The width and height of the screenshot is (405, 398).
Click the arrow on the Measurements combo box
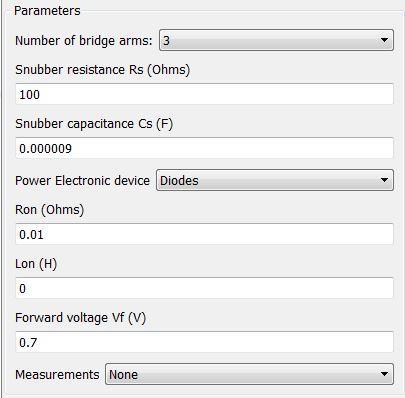(384, 374)
